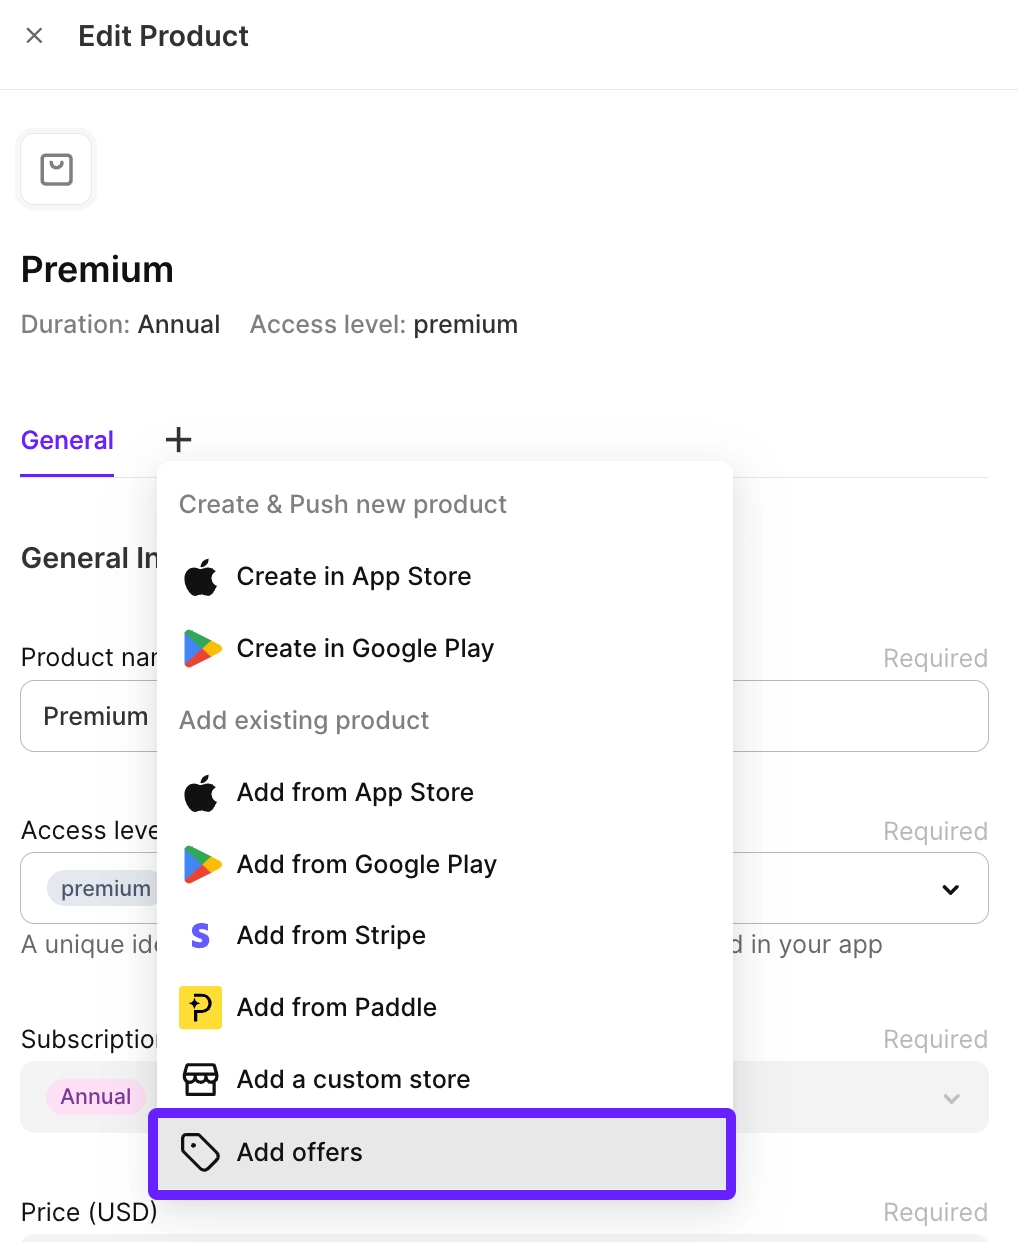The height and width of the screenshot is (1242, 1018).
Task: Switch to the General tab
Action: [67, 441]
